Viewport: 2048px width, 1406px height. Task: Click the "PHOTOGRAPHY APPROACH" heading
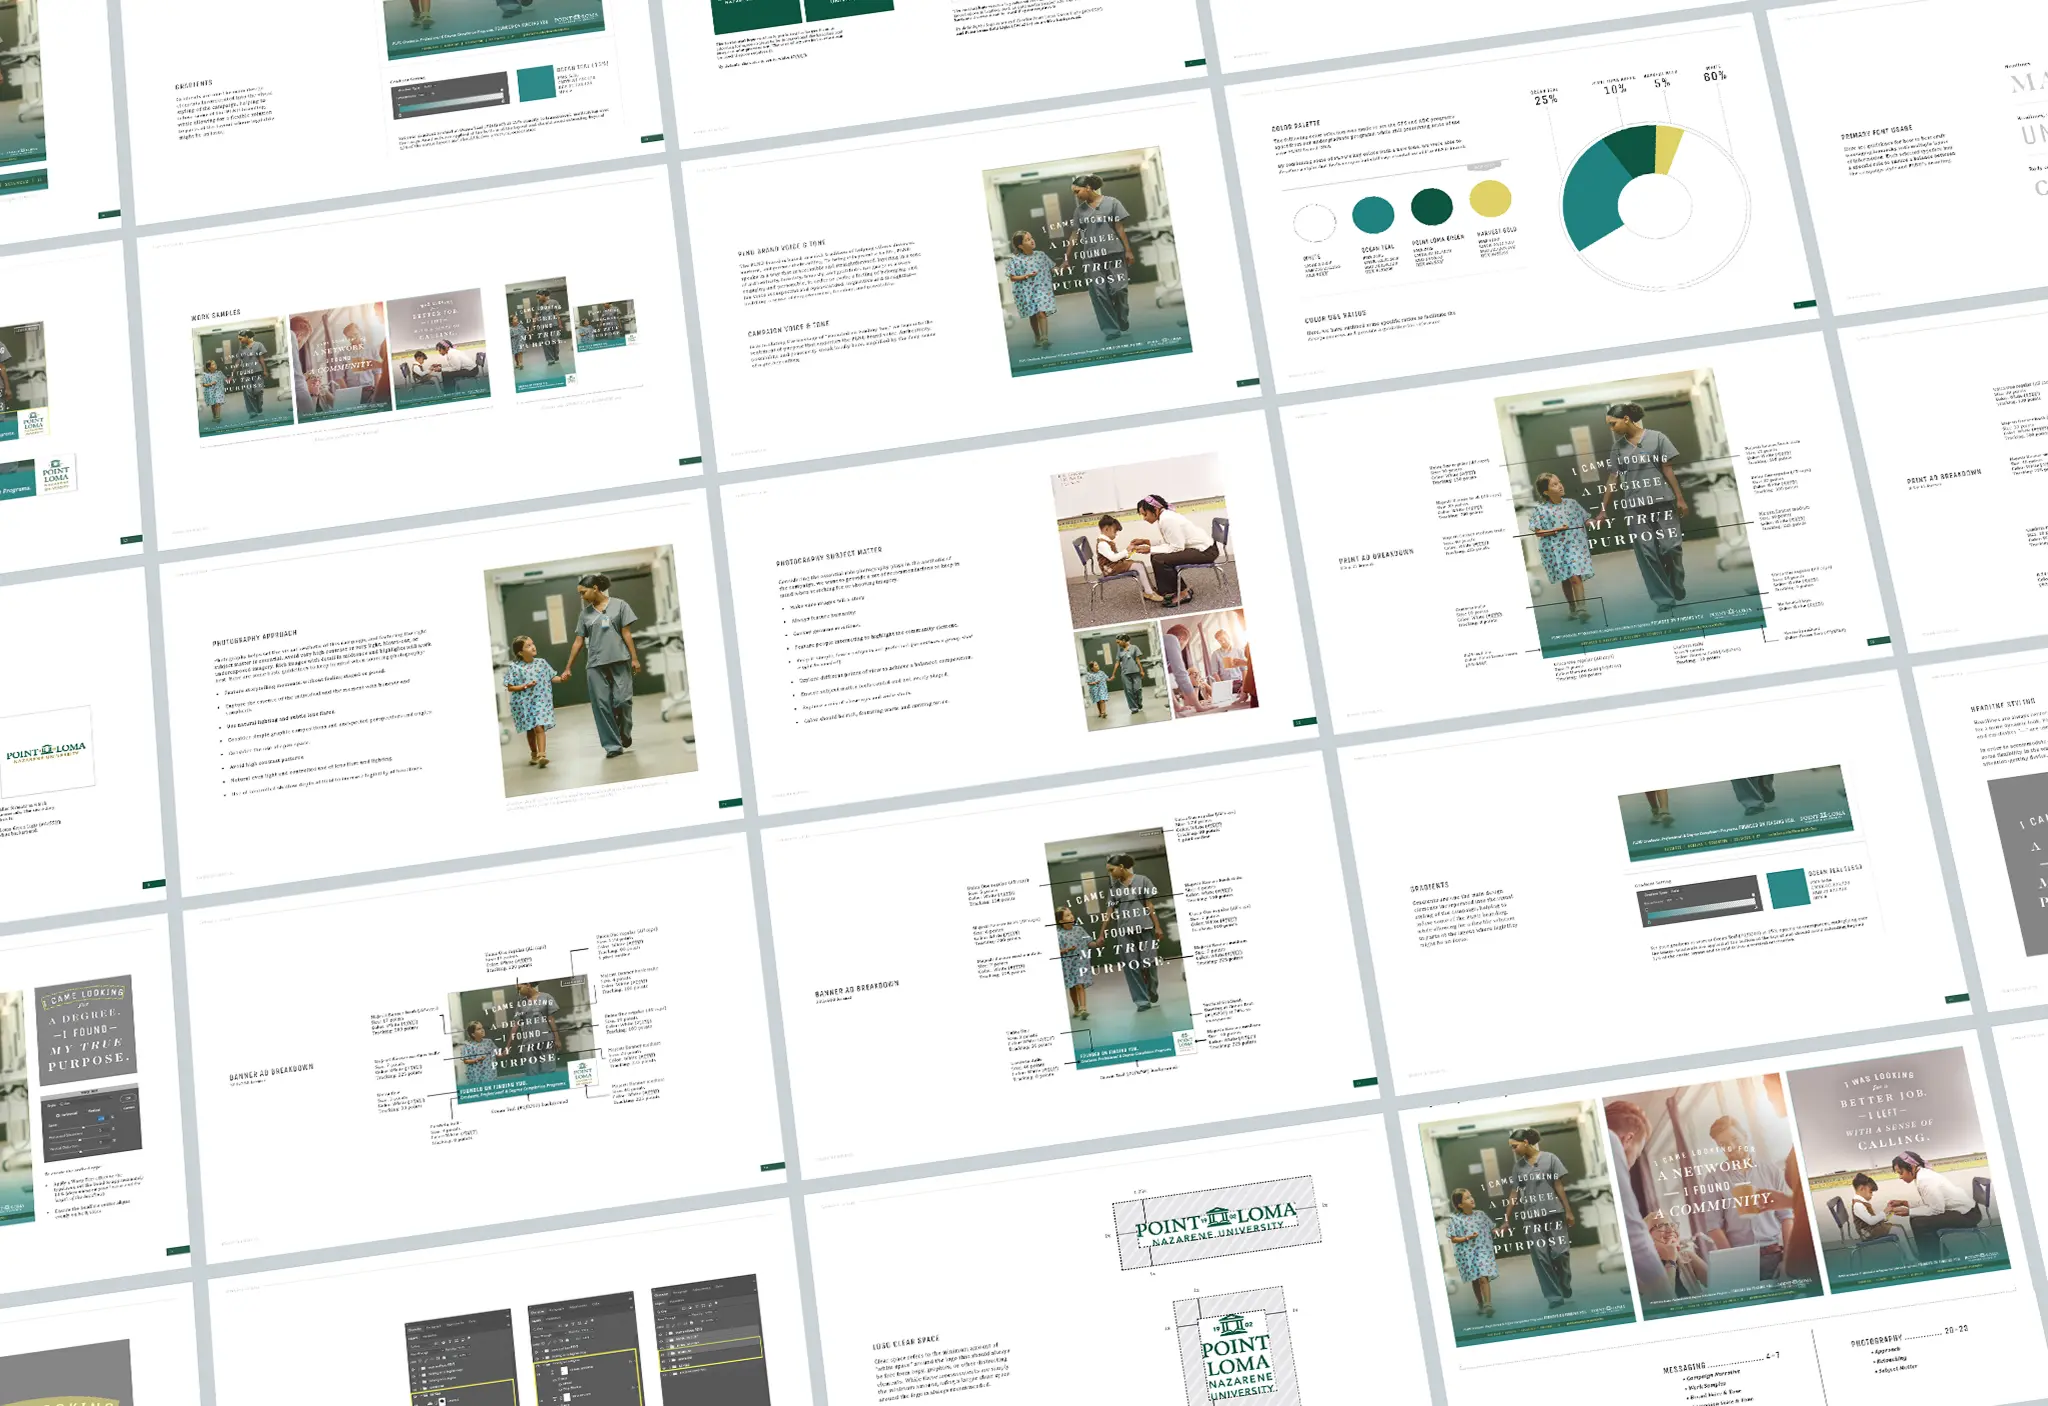tap(255, 636)
